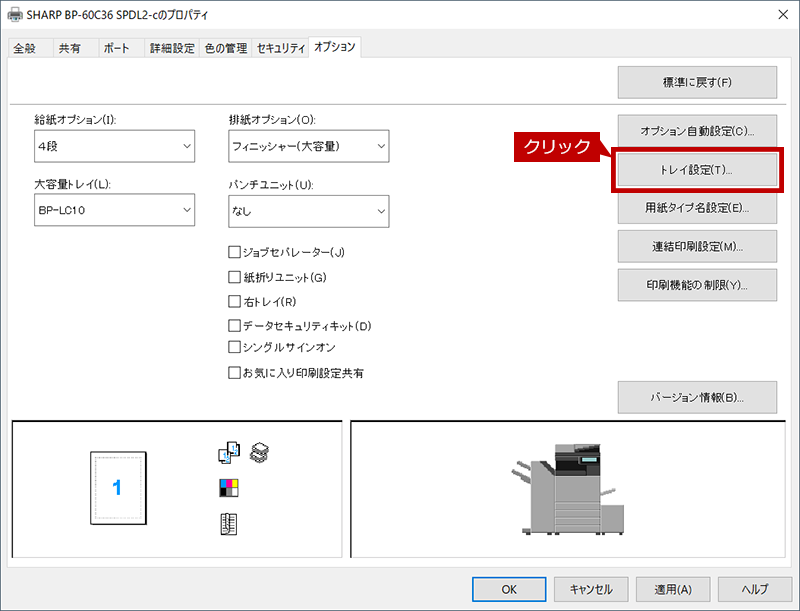Switch to the 詳細設定 tab
The height and width of the screenshot is (611, 800).
coord(172,48)
